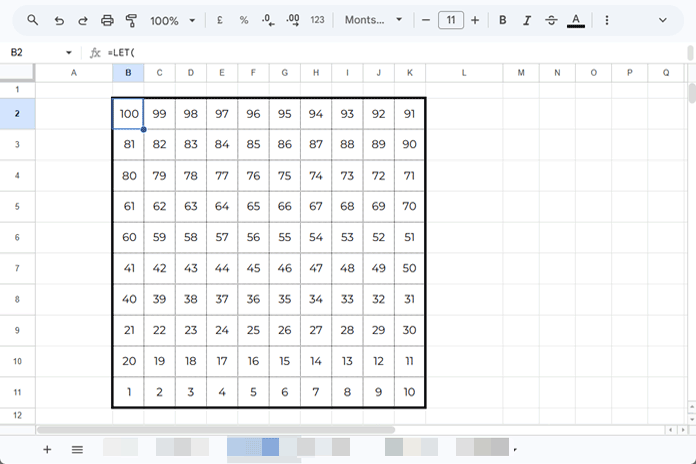Select column B header

click(x=128, y=73)
